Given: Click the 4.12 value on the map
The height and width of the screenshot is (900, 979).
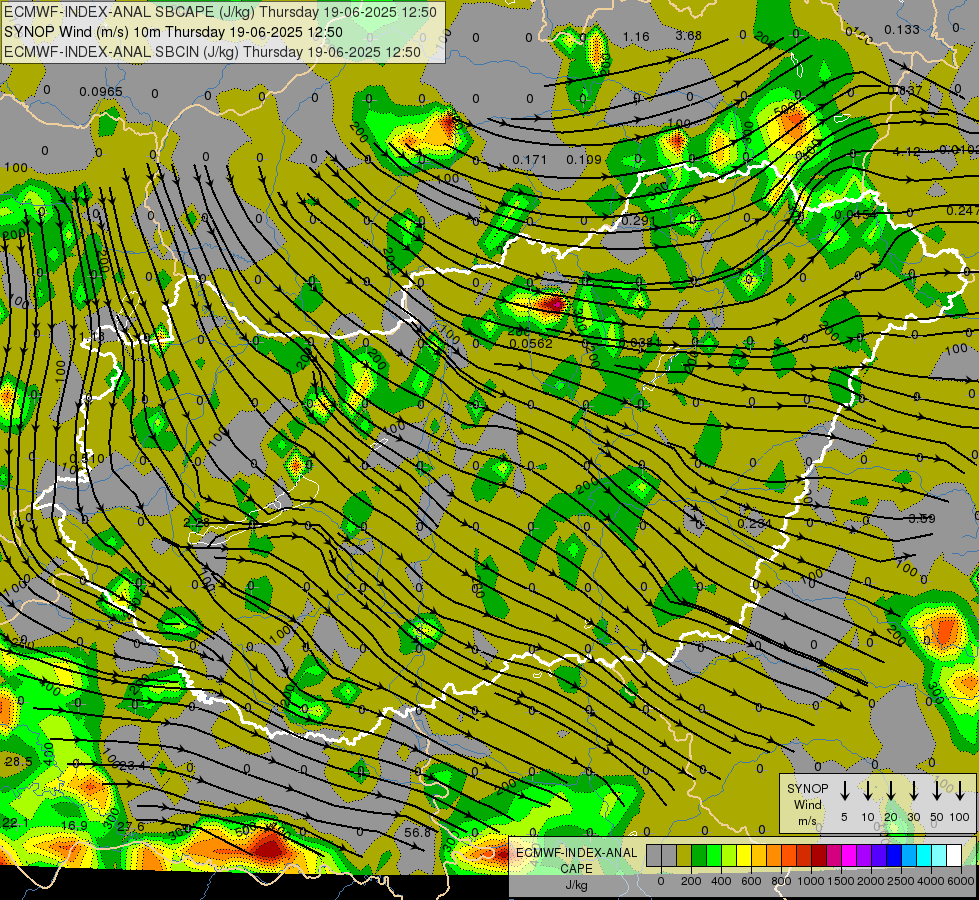Looking at the screenshot, I should pos(907,152).
